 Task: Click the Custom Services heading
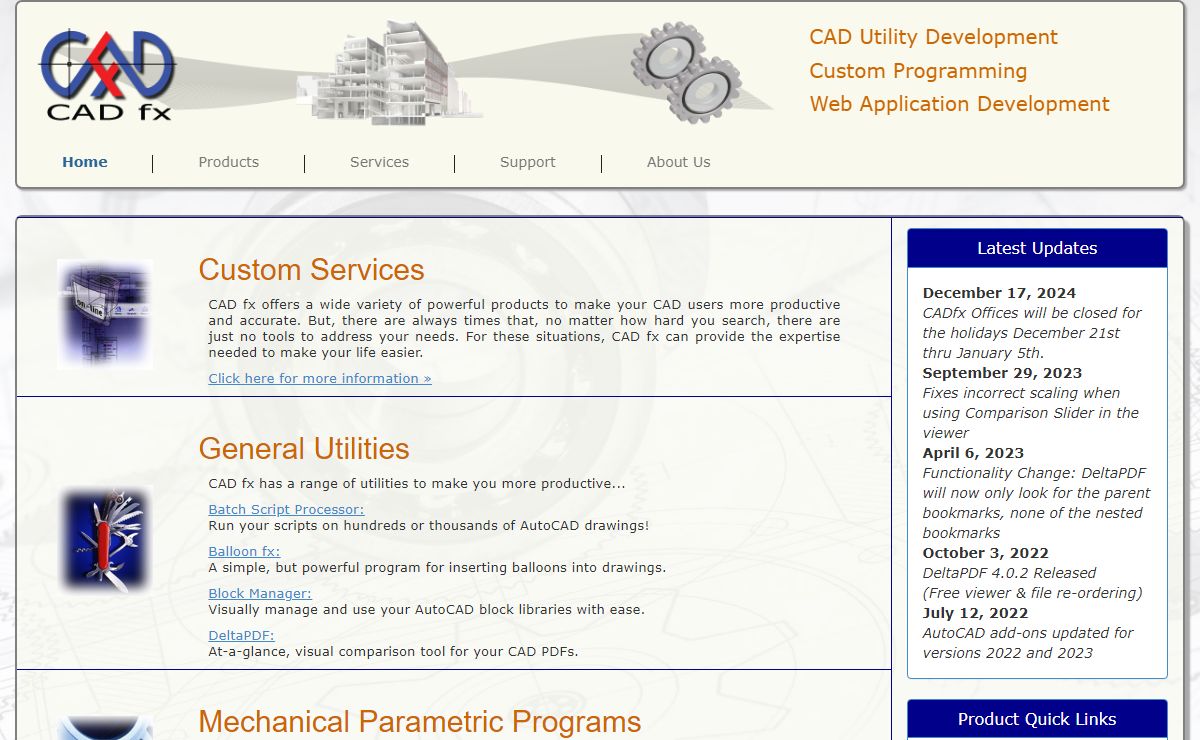pyautogui.click(x=311, y=270)
